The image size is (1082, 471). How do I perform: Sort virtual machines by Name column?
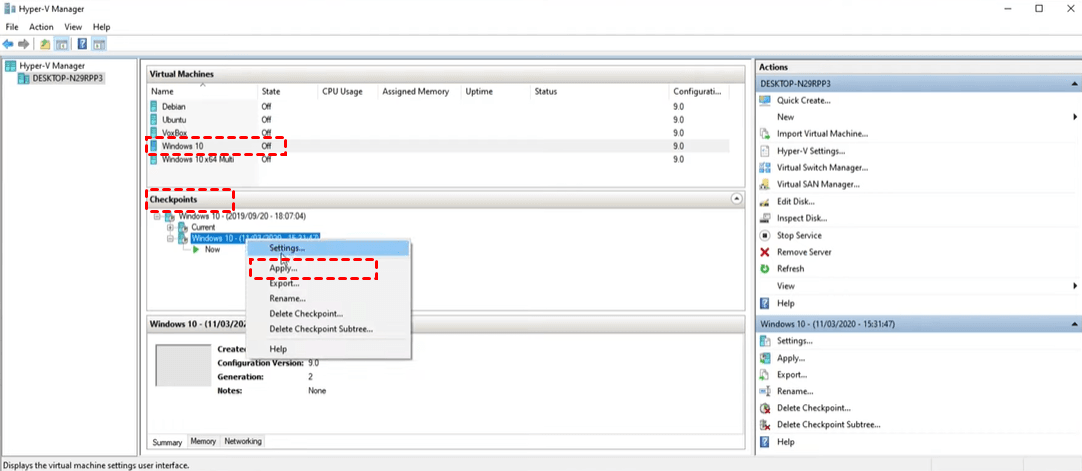point(203,91)
